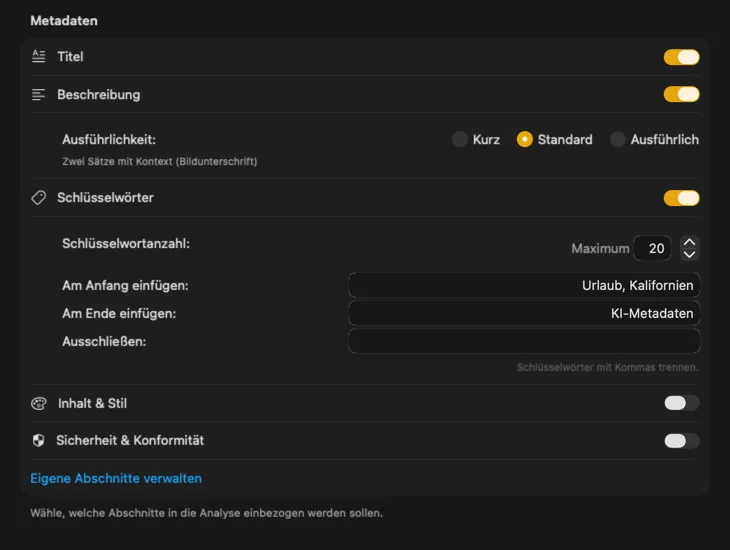This screenshot has height=550, width=730.
Task: Click the Schlüsselwörter tag icon
Action: coord(39,198)
